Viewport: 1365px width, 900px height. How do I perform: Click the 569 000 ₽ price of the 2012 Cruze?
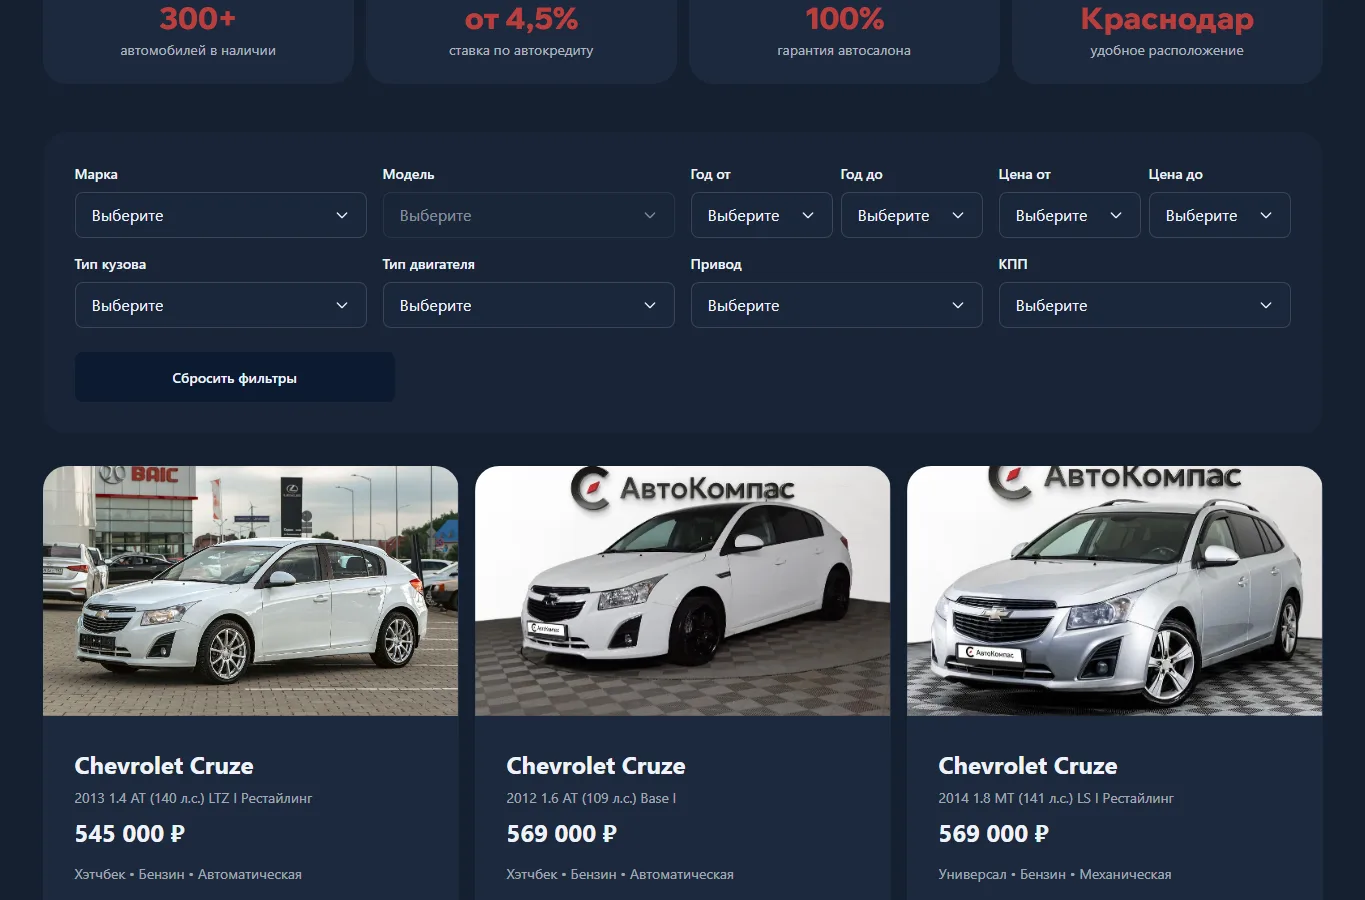562,834
